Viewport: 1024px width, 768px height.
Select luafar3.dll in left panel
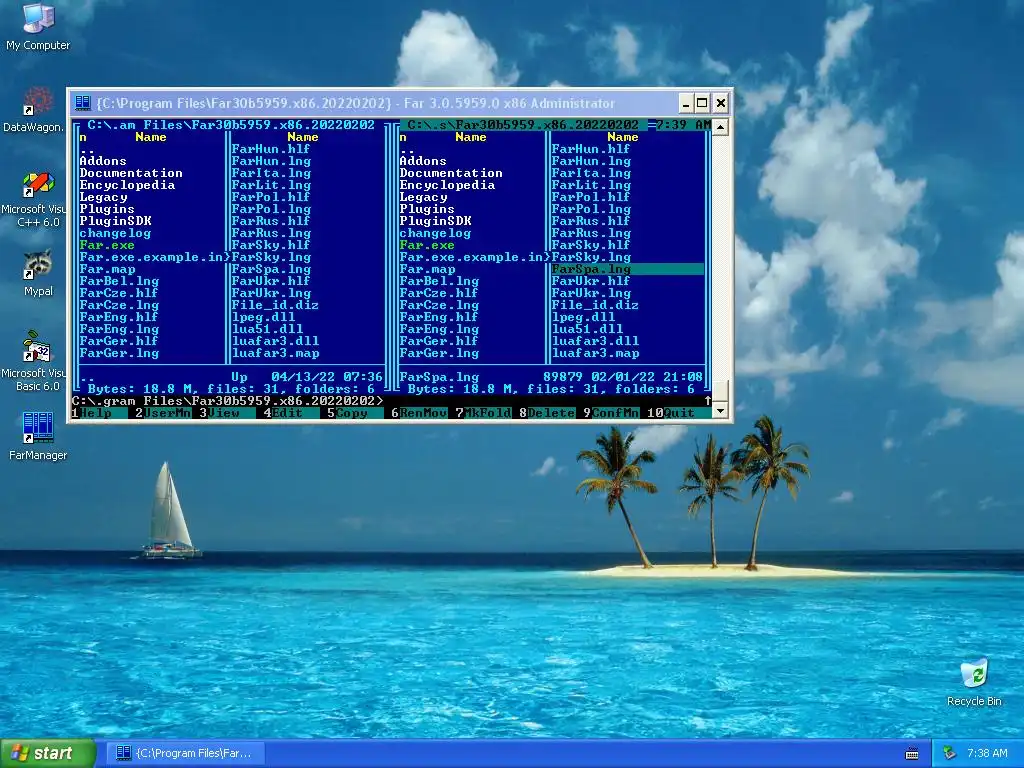[275, 341]
